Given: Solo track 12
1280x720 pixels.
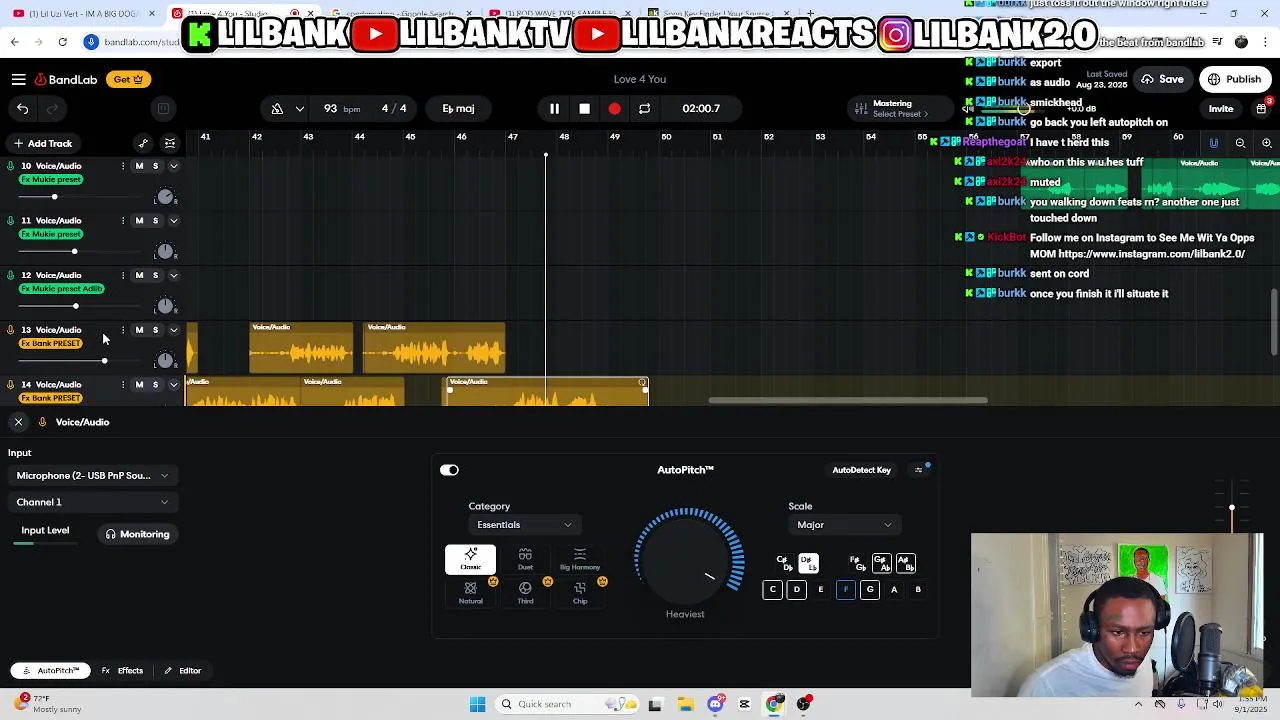Looking at the screenshot, I should (x=155, y=275).
